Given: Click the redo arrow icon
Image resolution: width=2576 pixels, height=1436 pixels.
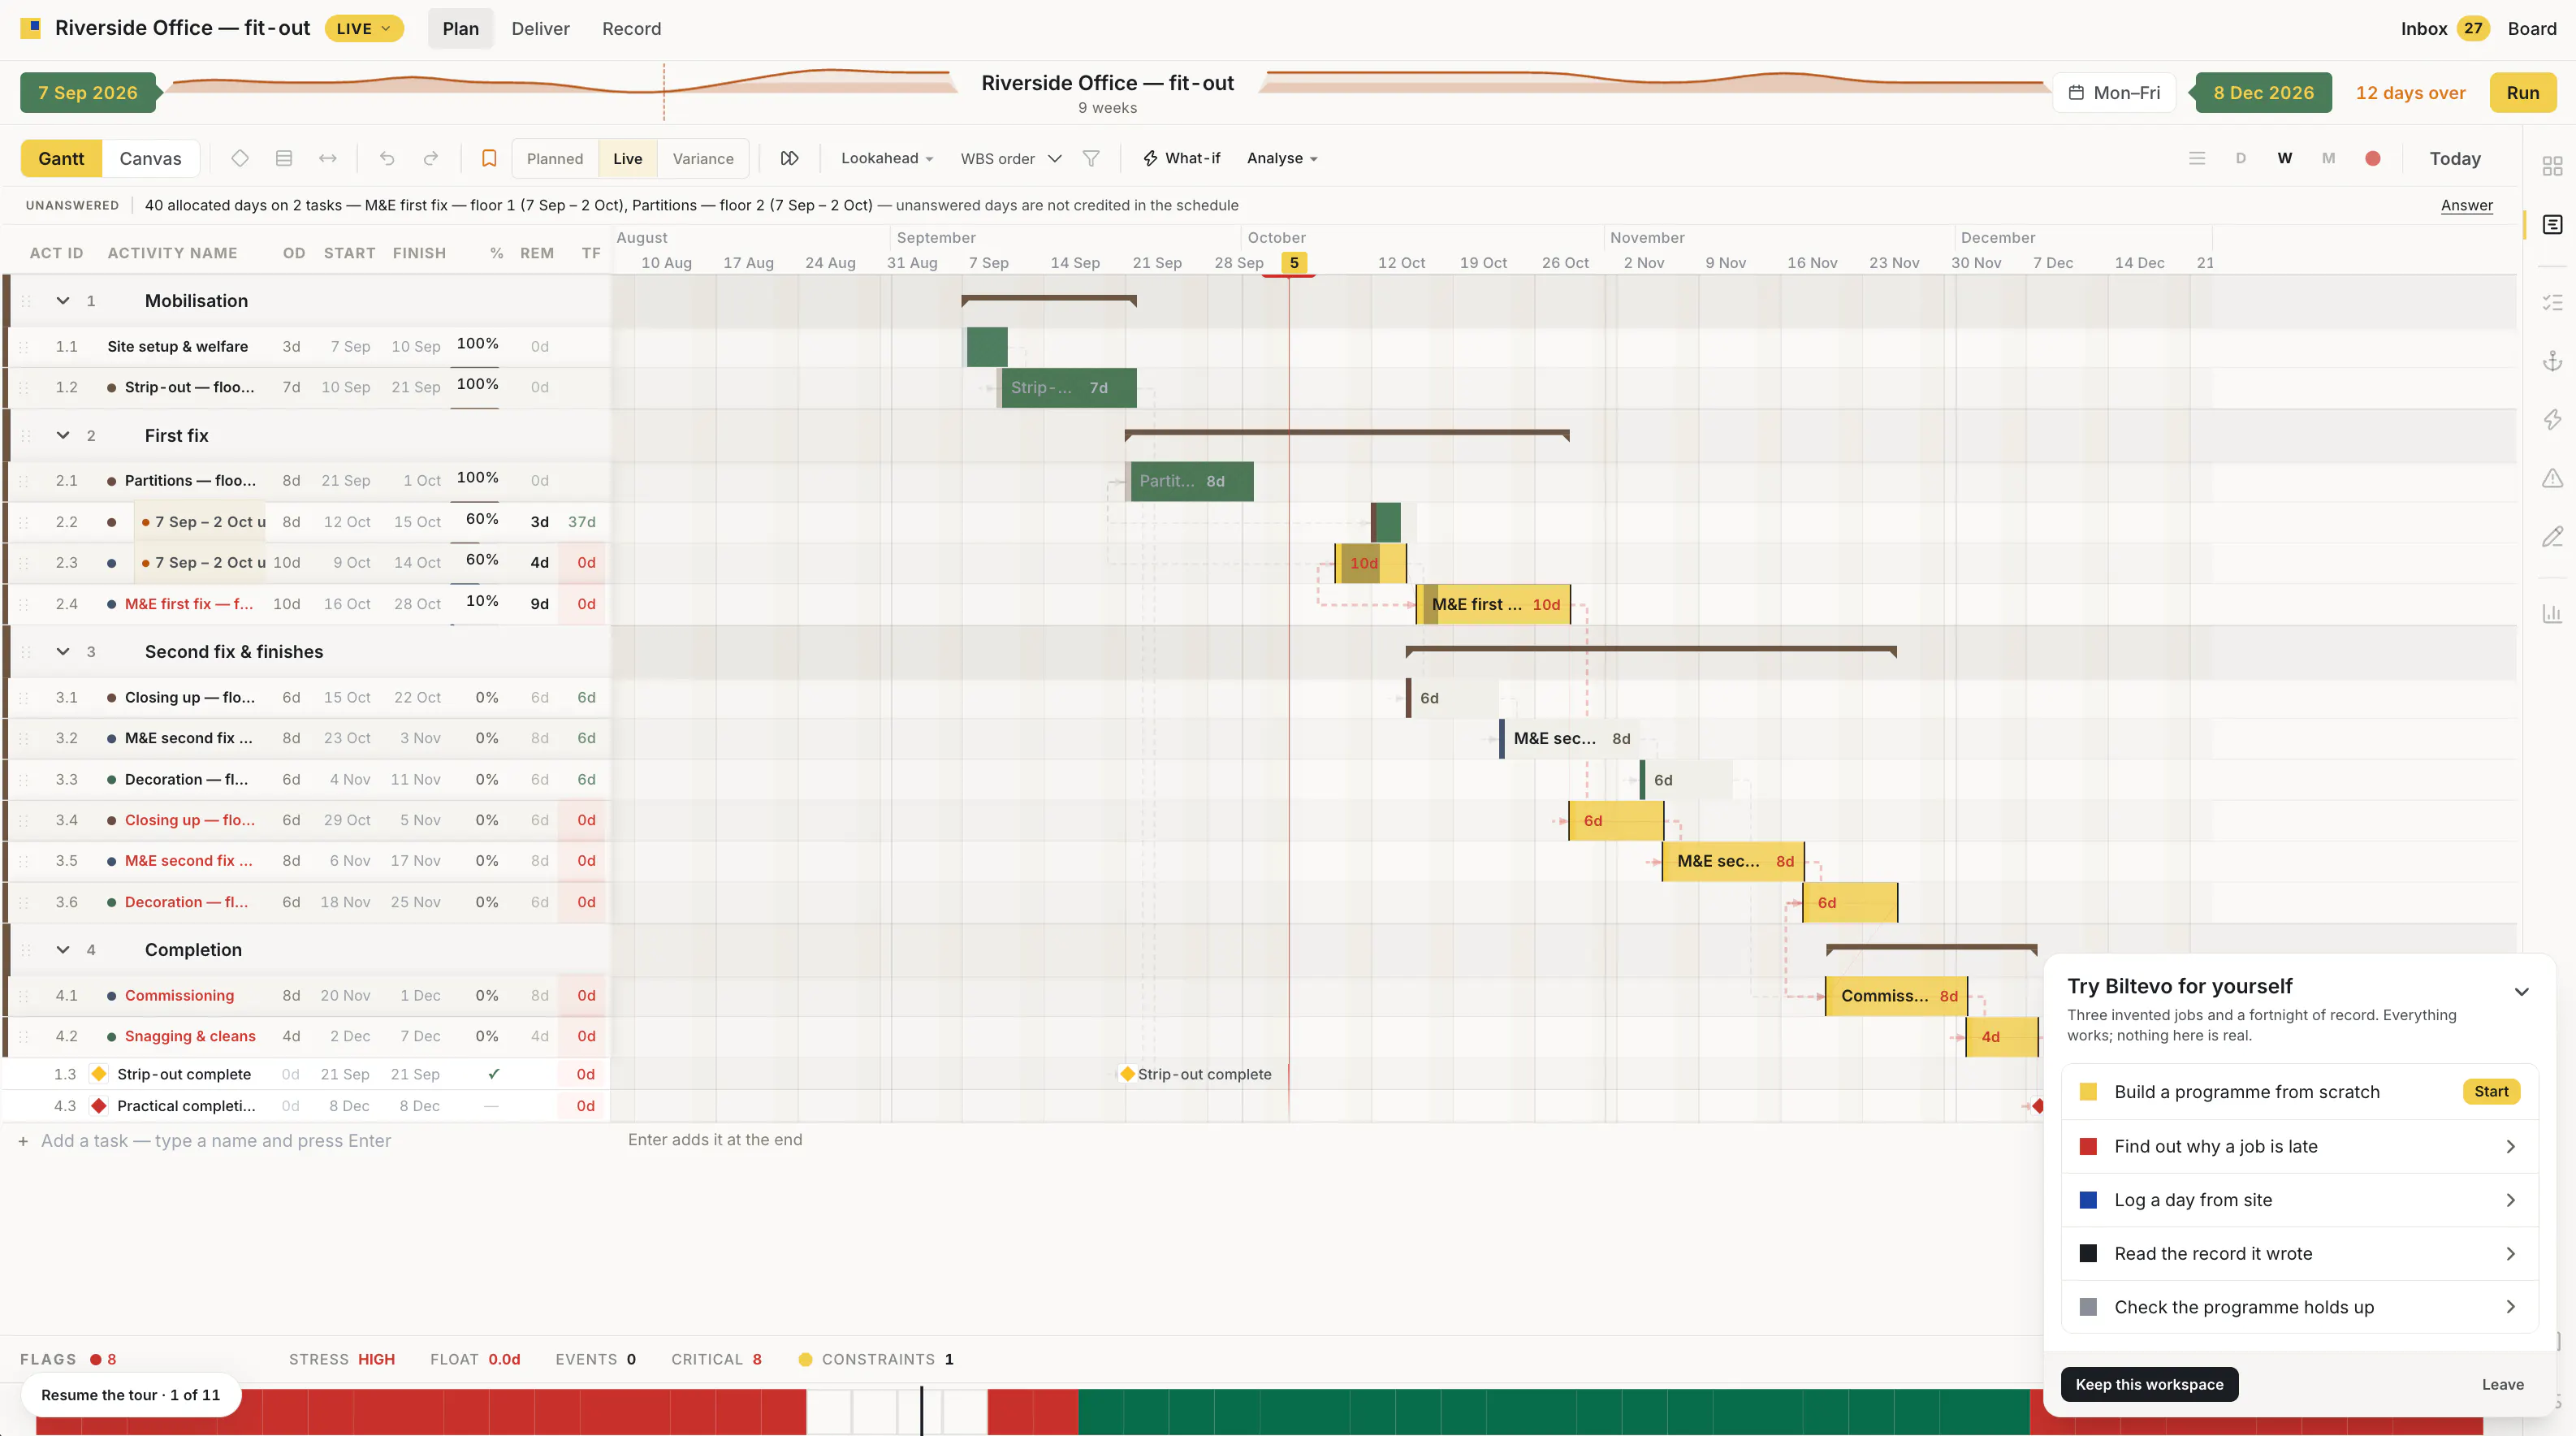Looking at the screenshot, I should 431,158.
